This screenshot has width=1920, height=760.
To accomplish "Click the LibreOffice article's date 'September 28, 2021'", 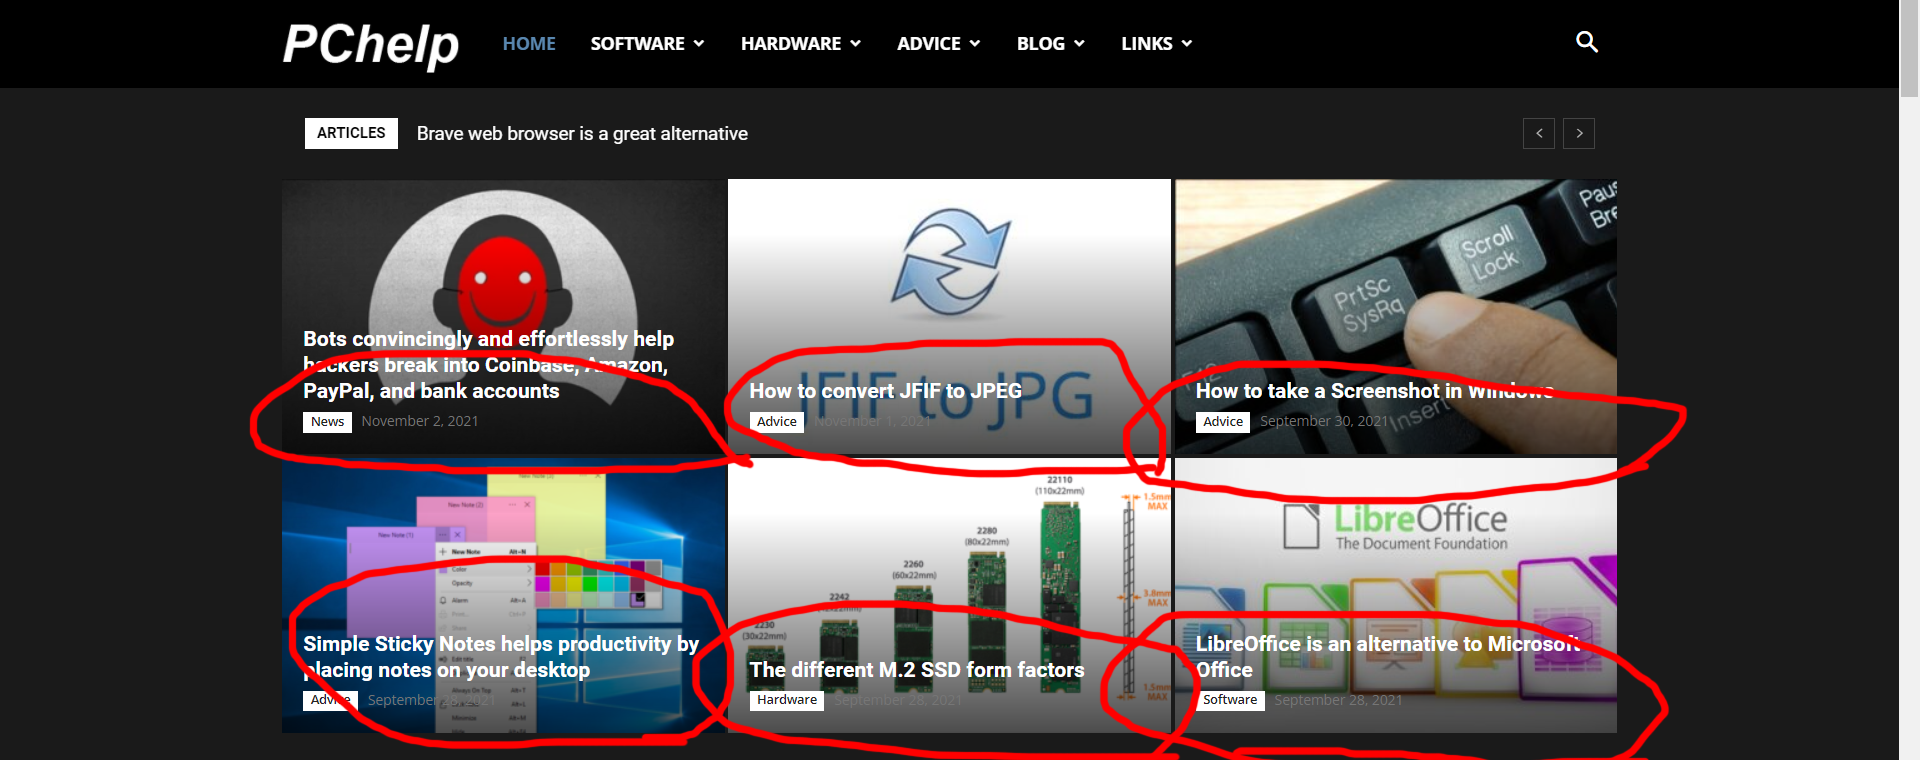I will (x=1338, y=700).
